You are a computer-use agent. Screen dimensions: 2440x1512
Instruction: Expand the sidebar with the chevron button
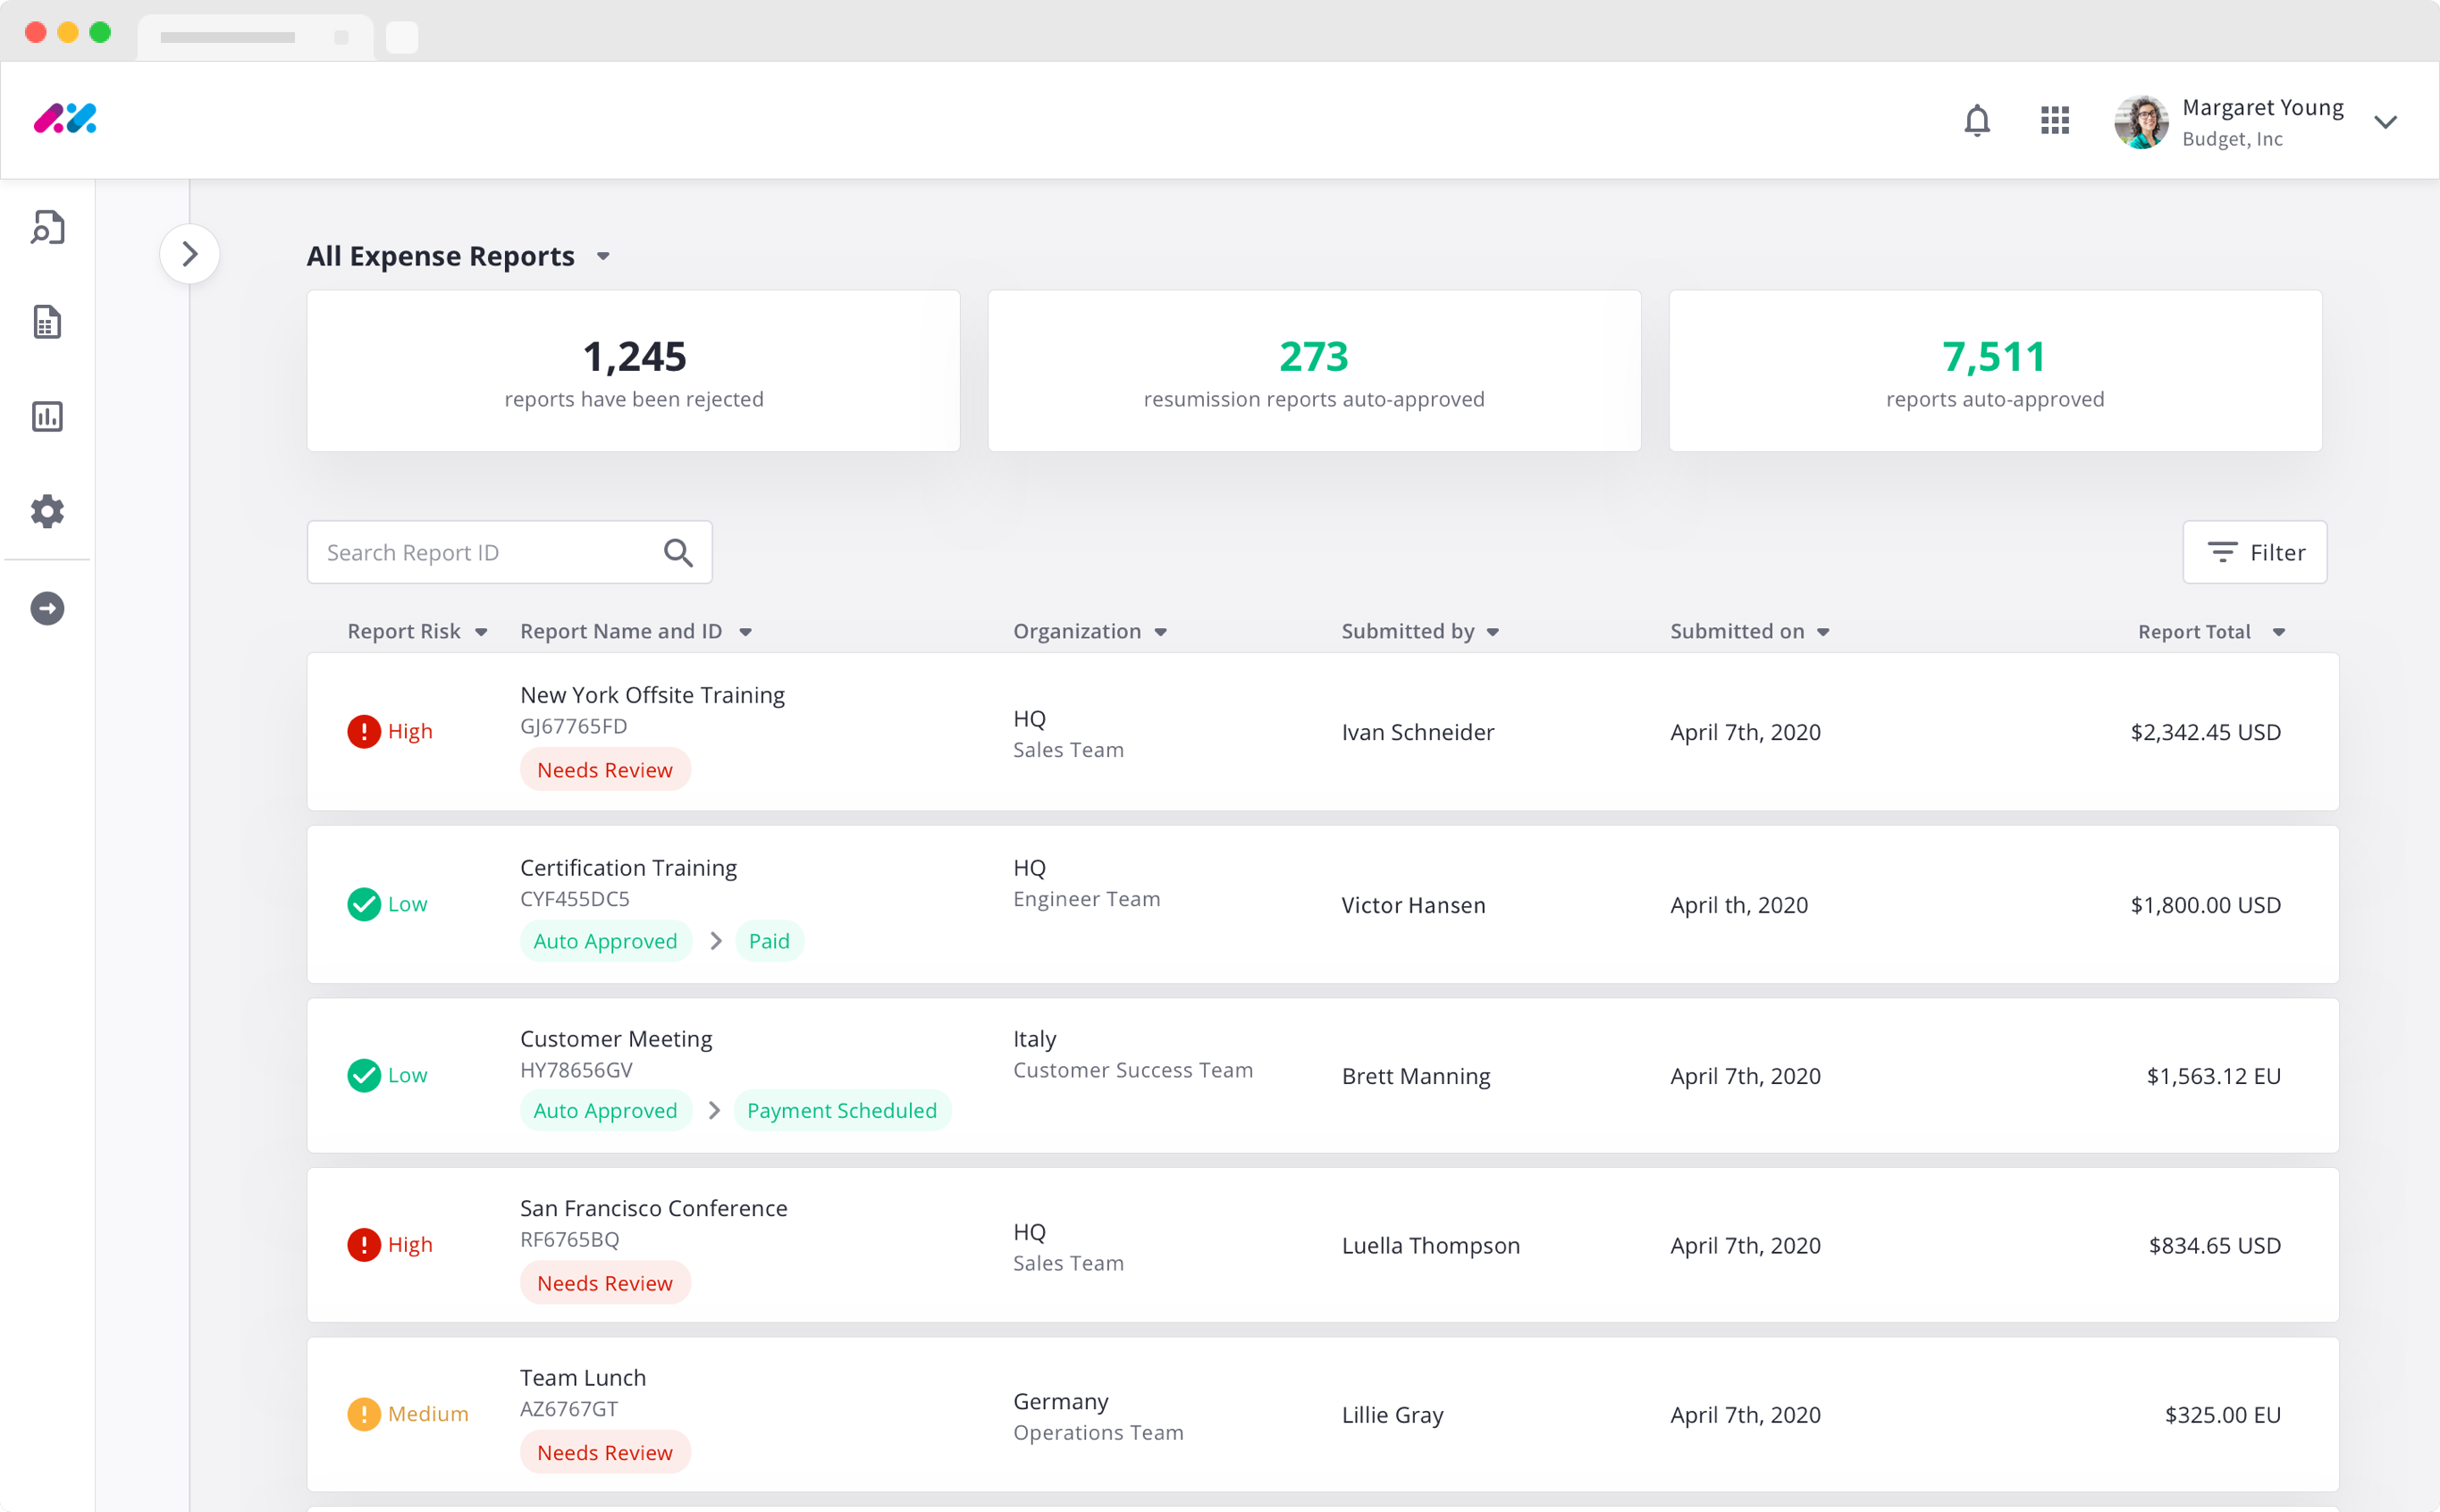189,254
